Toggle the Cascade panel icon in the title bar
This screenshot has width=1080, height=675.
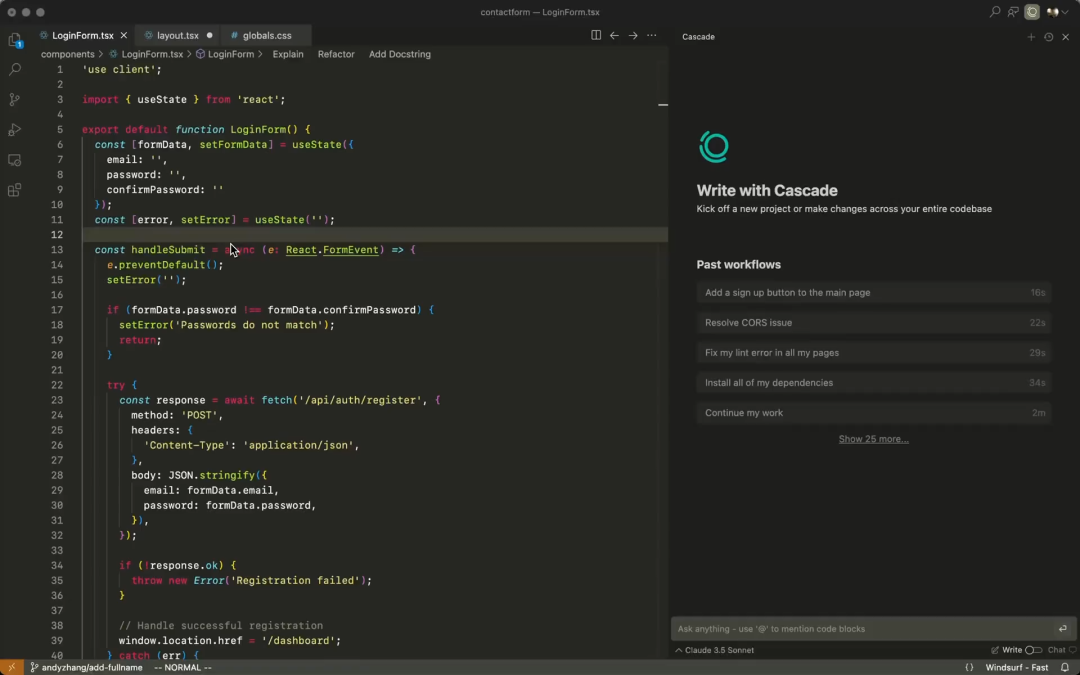1032,12
